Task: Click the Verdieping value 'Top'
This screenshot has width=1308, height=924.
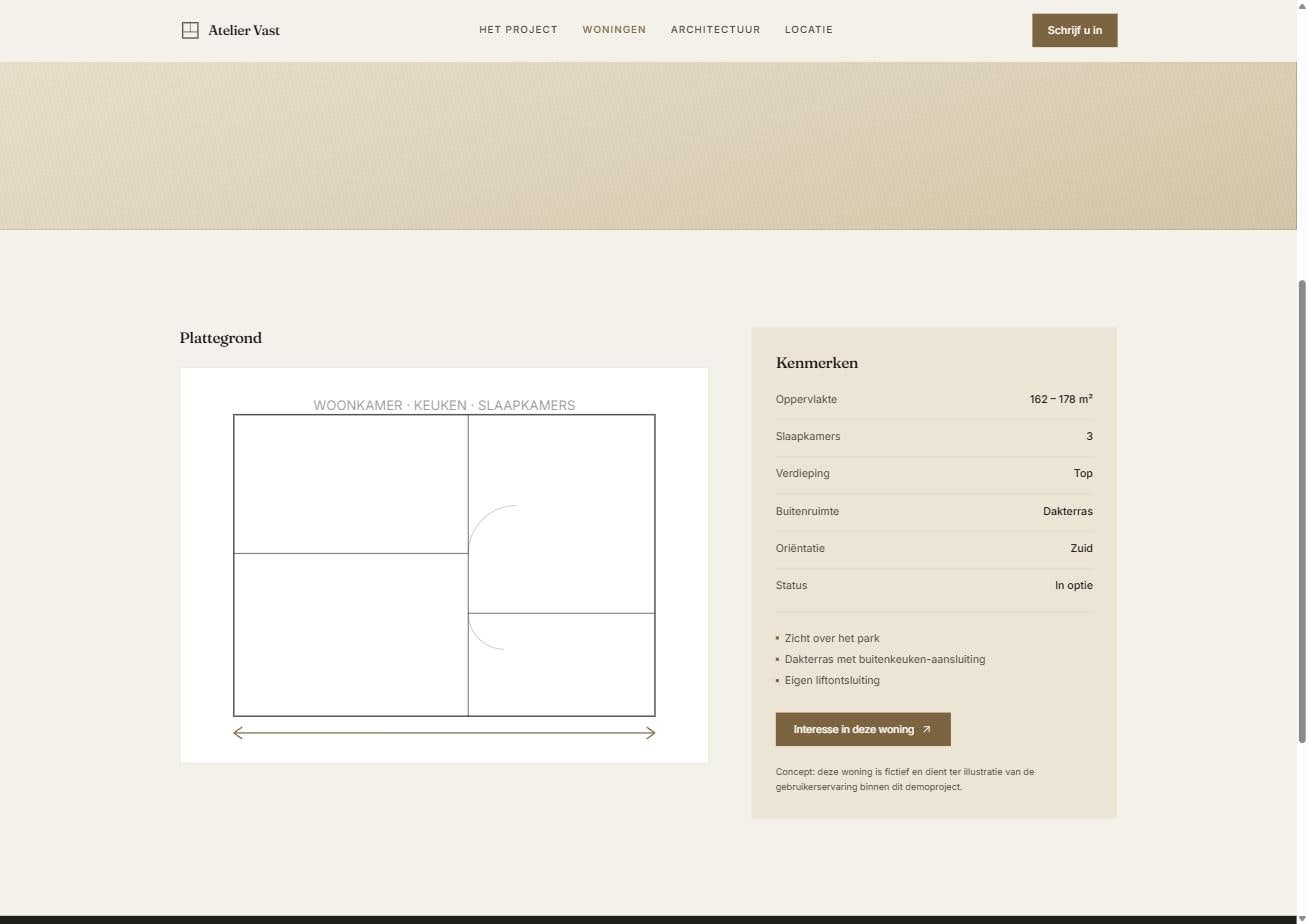Action: tap(1083, 473)
